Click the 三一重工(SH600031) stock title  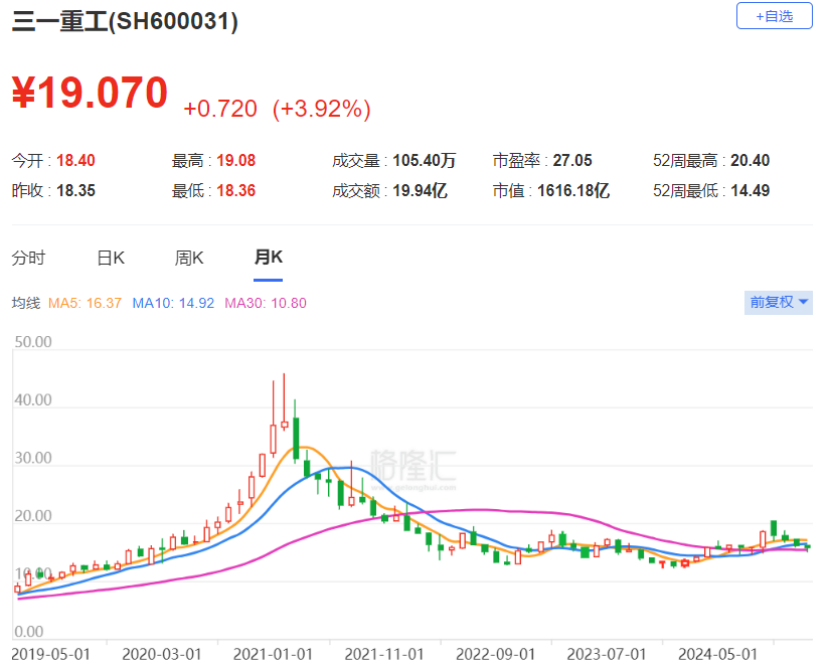125,21
